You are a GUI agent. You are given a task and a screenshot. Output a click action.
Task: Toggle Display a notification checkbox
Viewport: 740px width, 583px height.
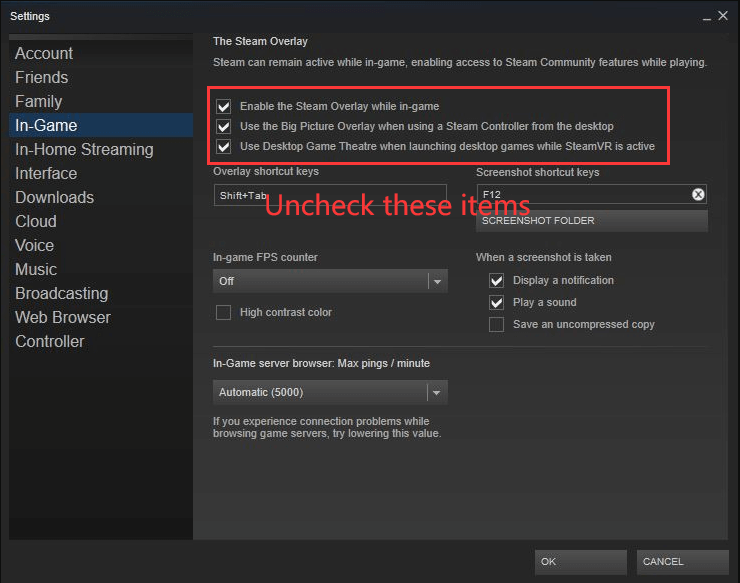point(496,280)
